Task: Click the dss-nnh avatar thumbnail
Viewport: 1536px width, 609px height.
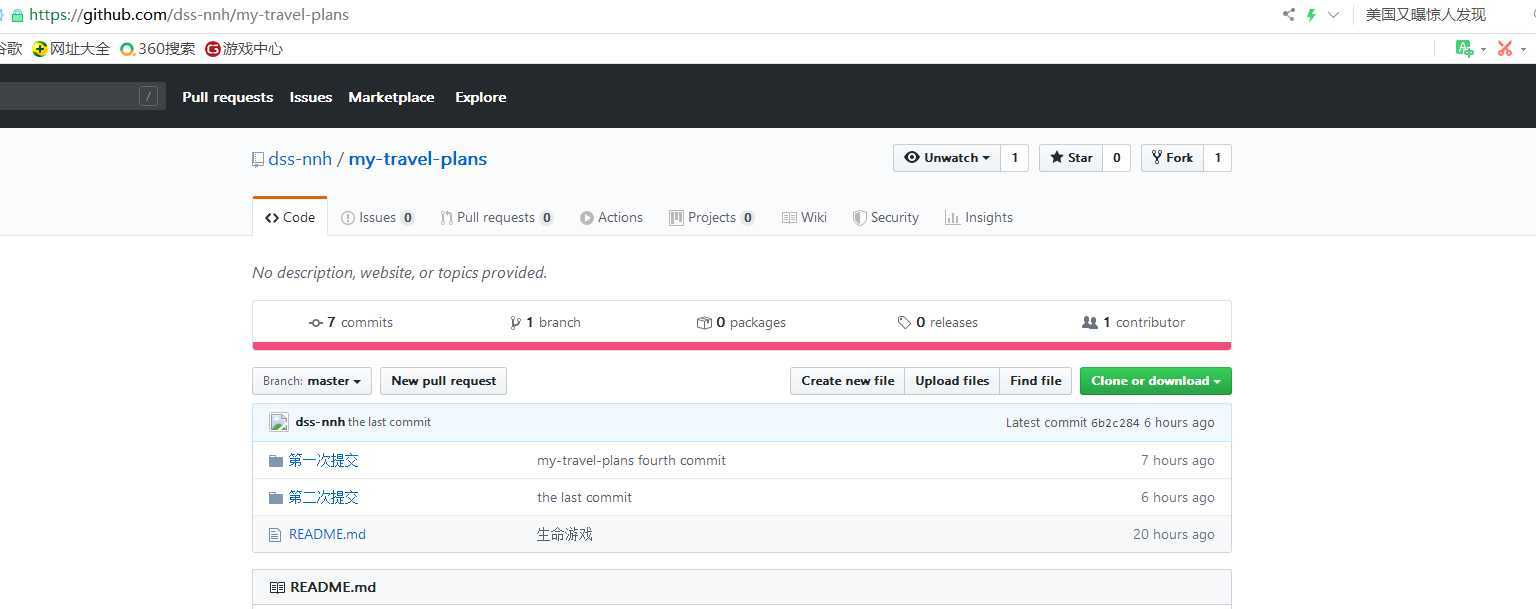Action: pos(279,422)
